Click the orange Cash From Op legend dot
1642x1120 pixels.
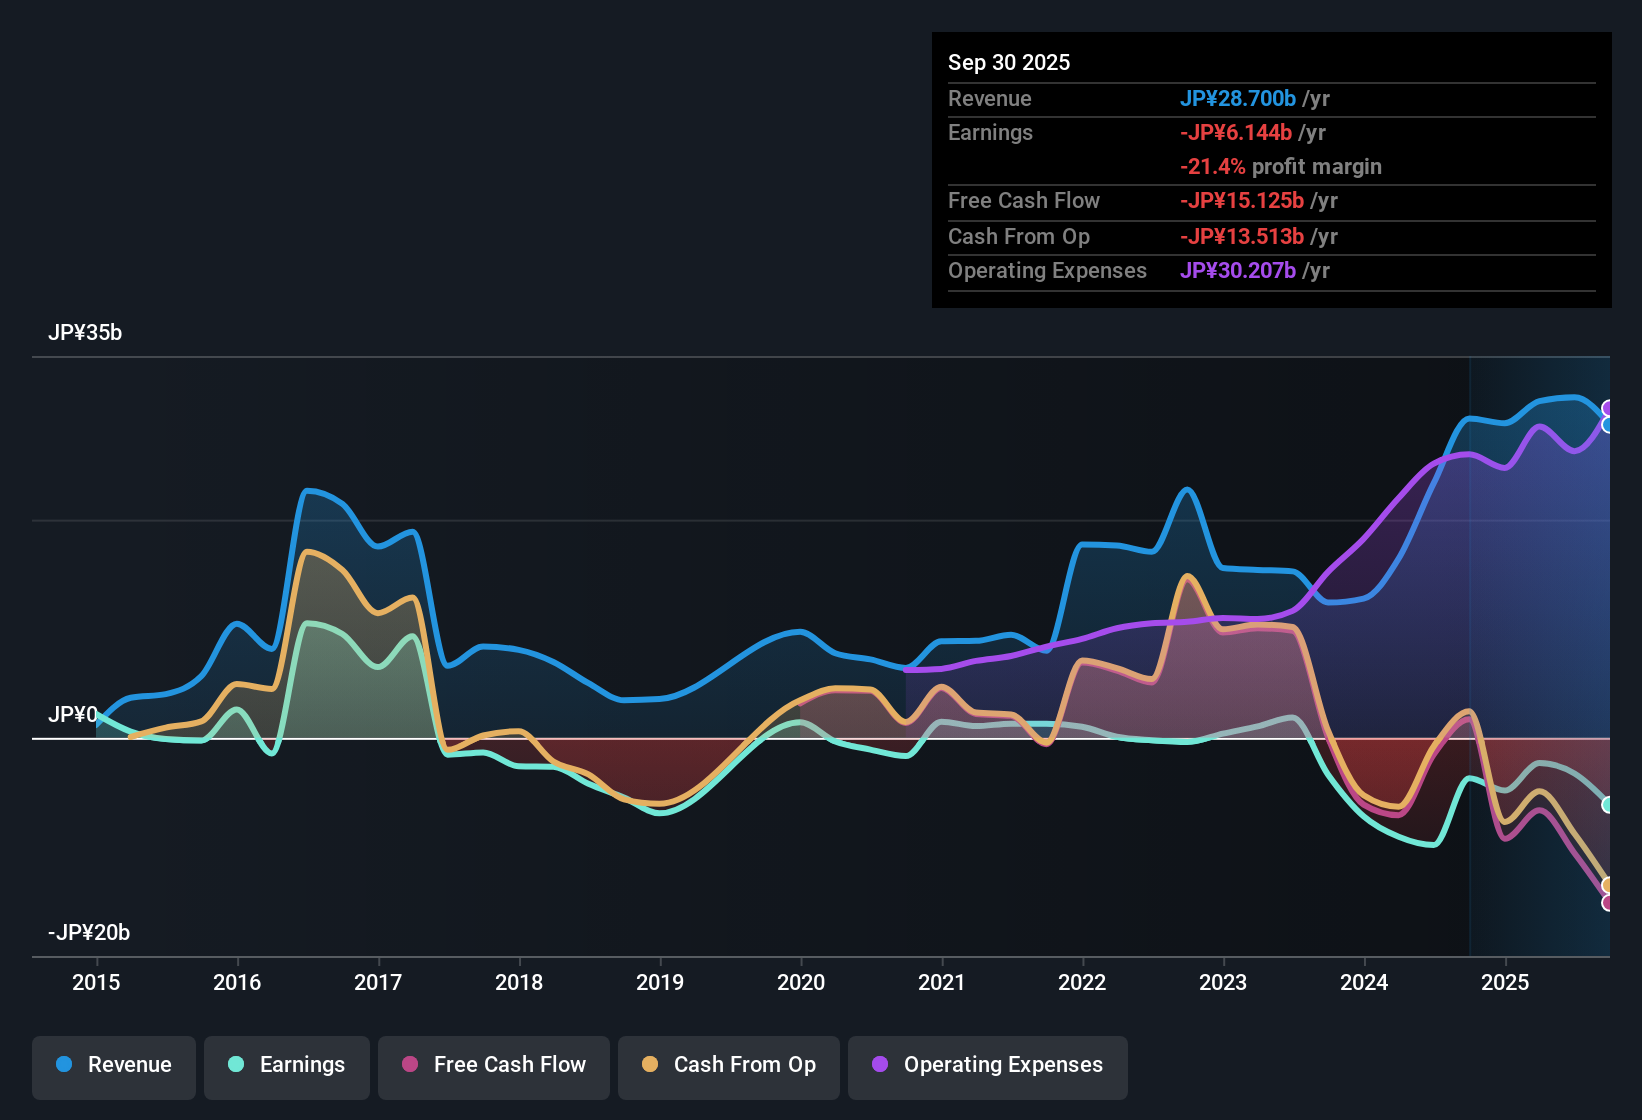coord(650,1065)
